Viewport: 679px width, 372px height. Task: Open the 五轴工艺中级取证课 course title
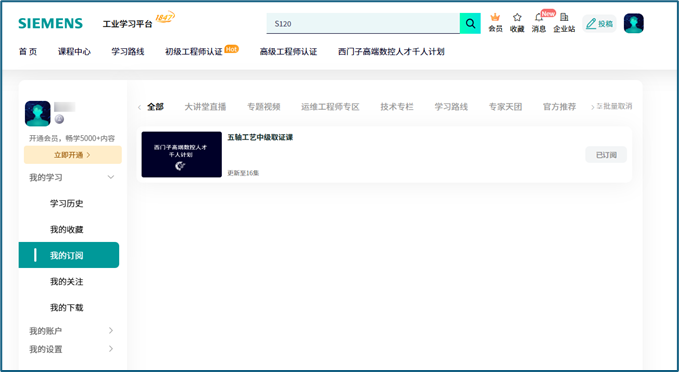260,137
